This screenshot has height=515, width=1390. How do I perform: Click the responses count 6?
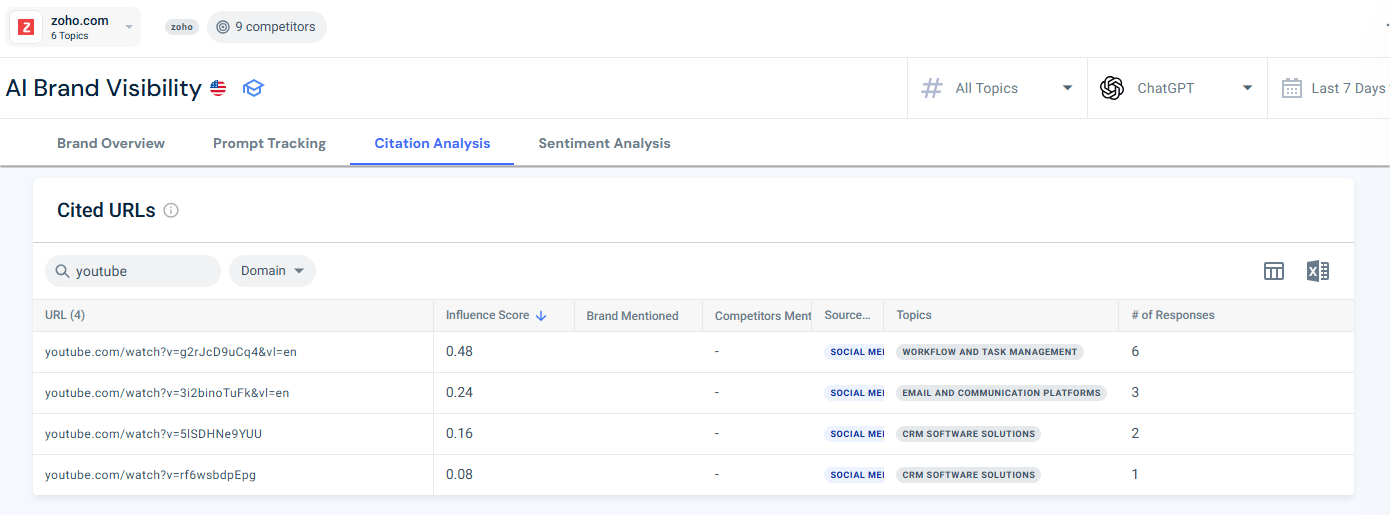click(1135, 352)
